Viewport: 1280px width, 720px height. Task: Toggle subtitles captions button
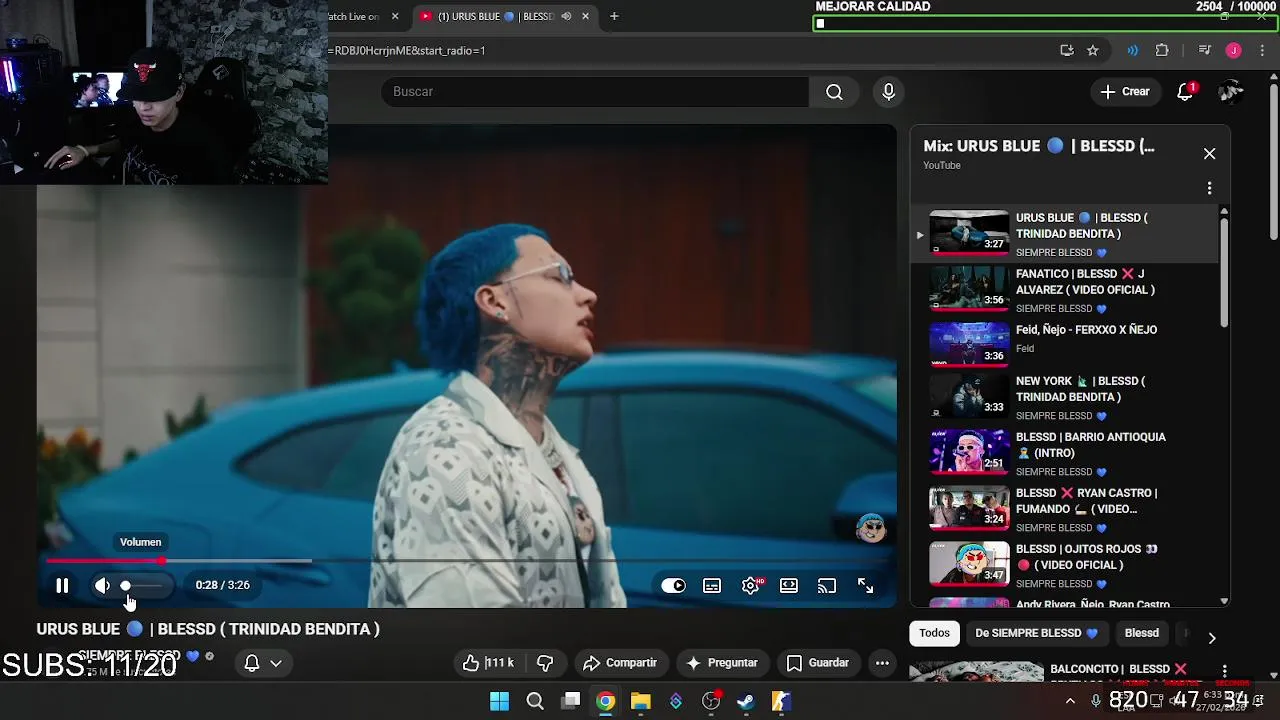pyautogui.click(x=712, y=586)
